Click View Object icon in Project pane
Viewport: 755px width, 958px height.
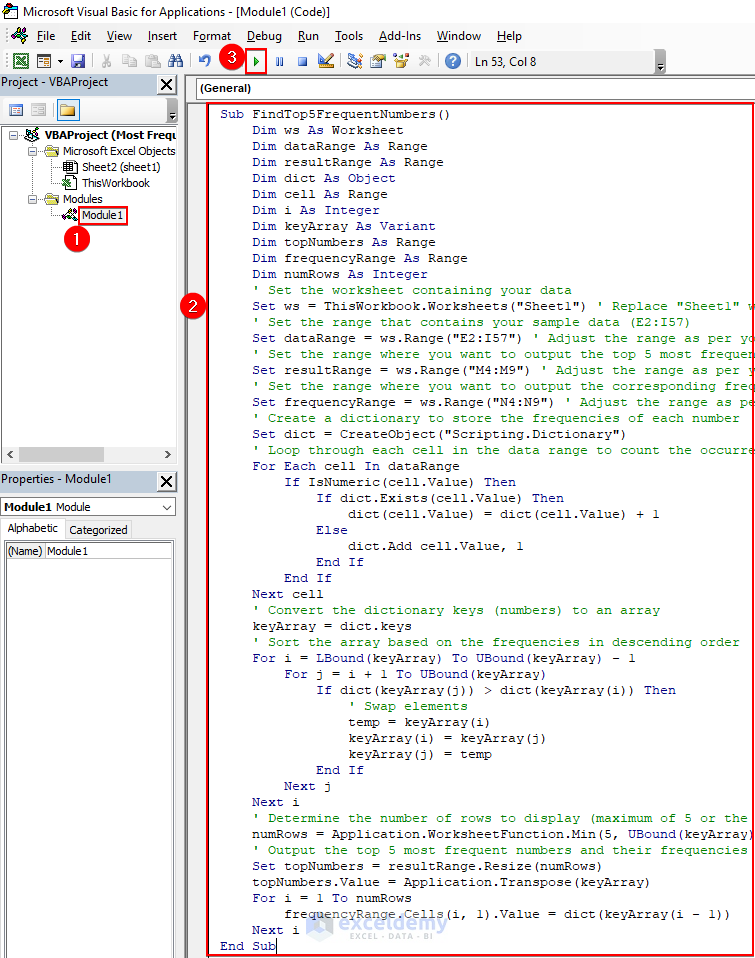(38, 110)
